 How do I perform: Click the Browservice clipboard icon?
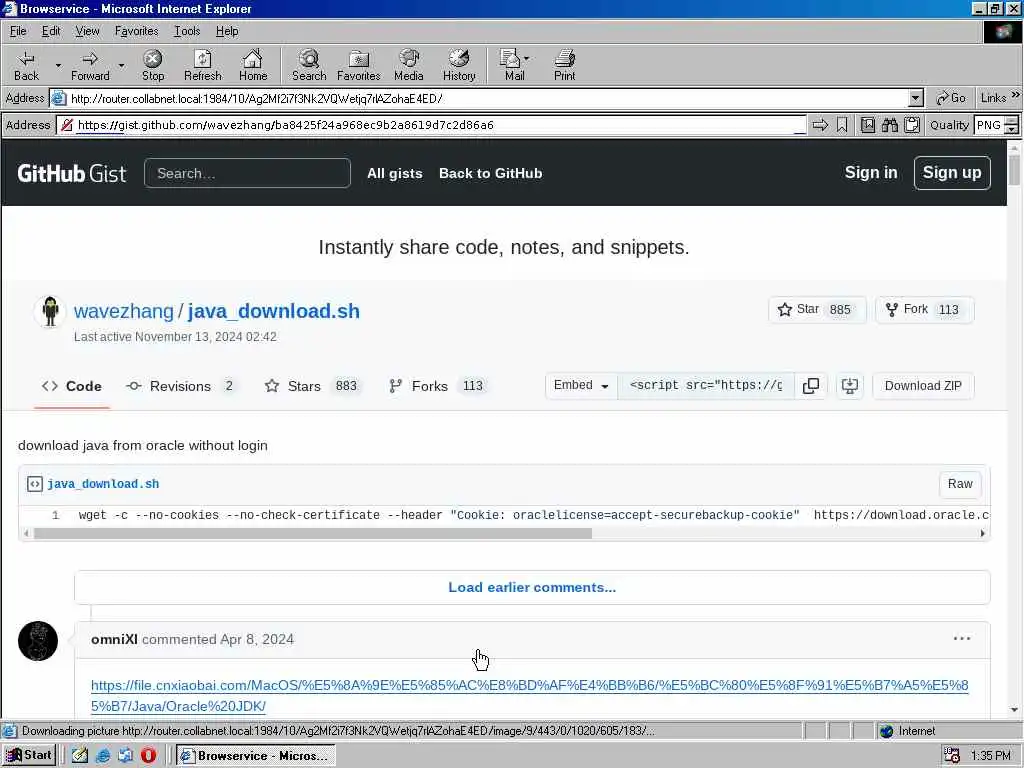(912, 125)
